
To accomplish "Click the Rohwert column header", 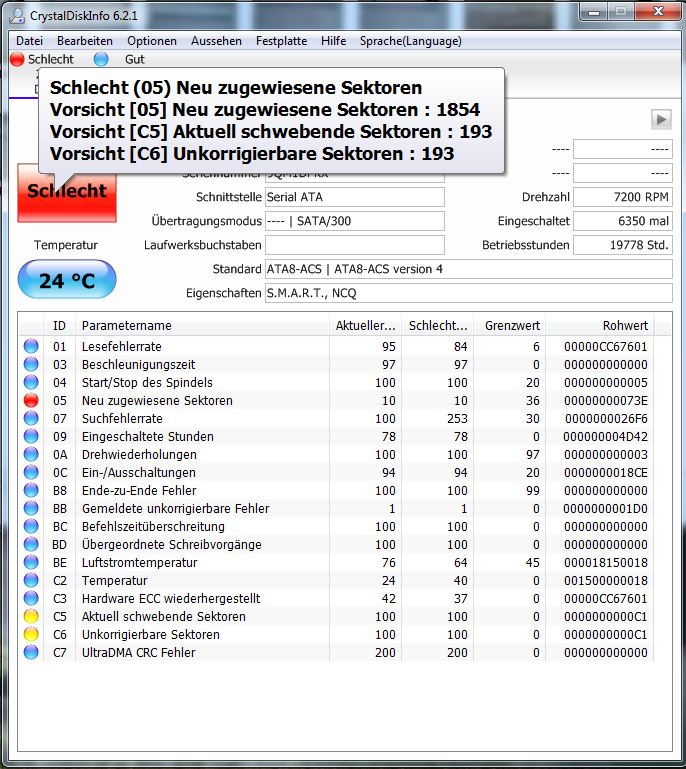I will click(x=600, y=326).
